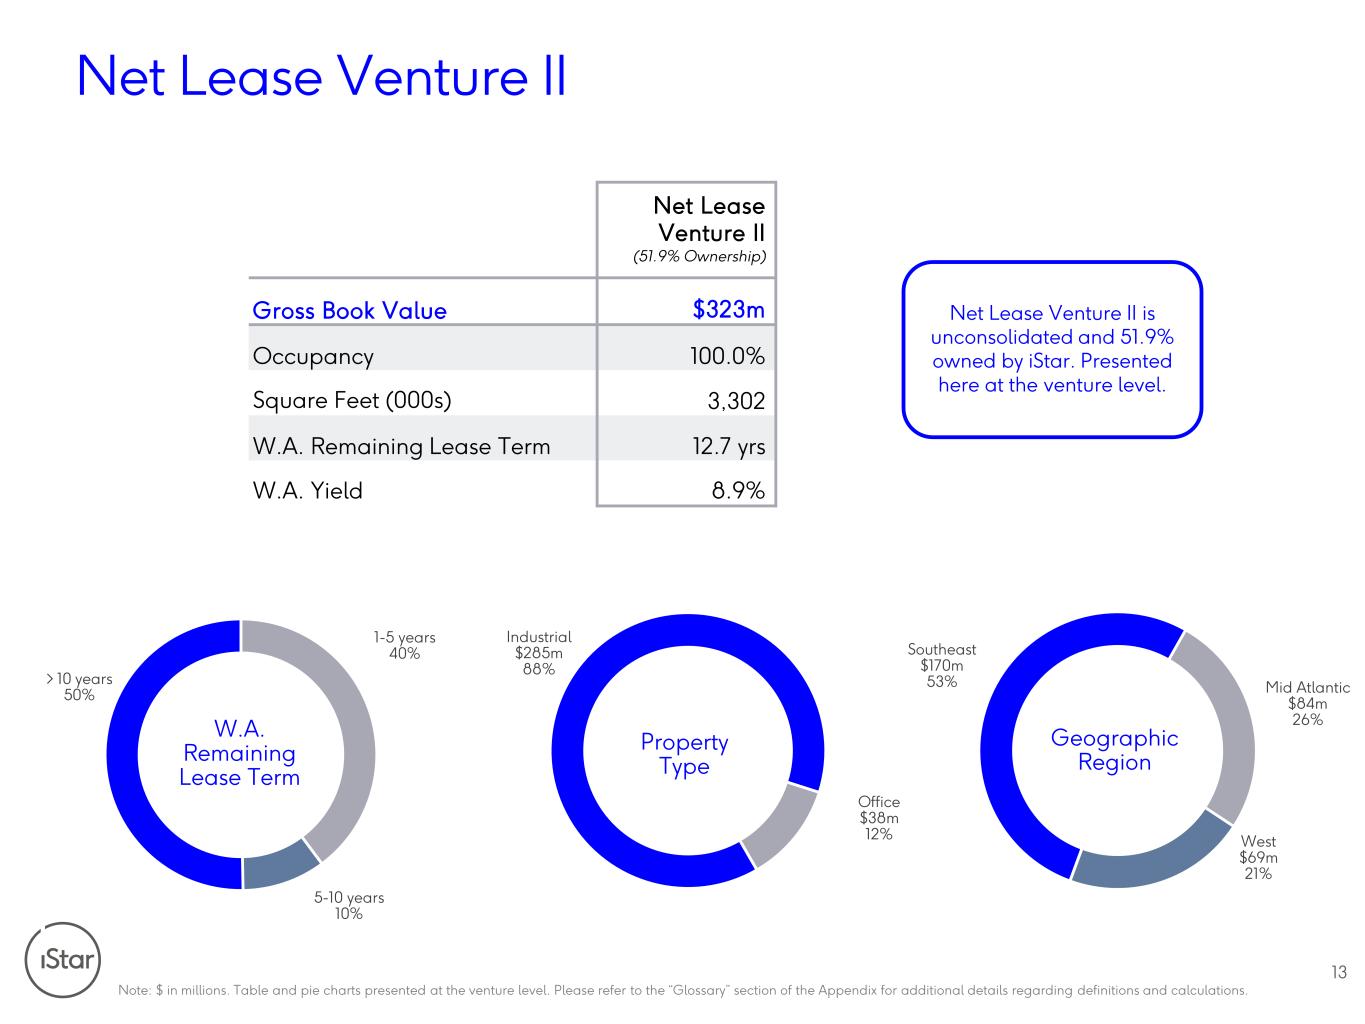The height and width of the screenshot is (1024, 1365).
Task: Select the Gross Book Value row label
Action: pos(349,310)
